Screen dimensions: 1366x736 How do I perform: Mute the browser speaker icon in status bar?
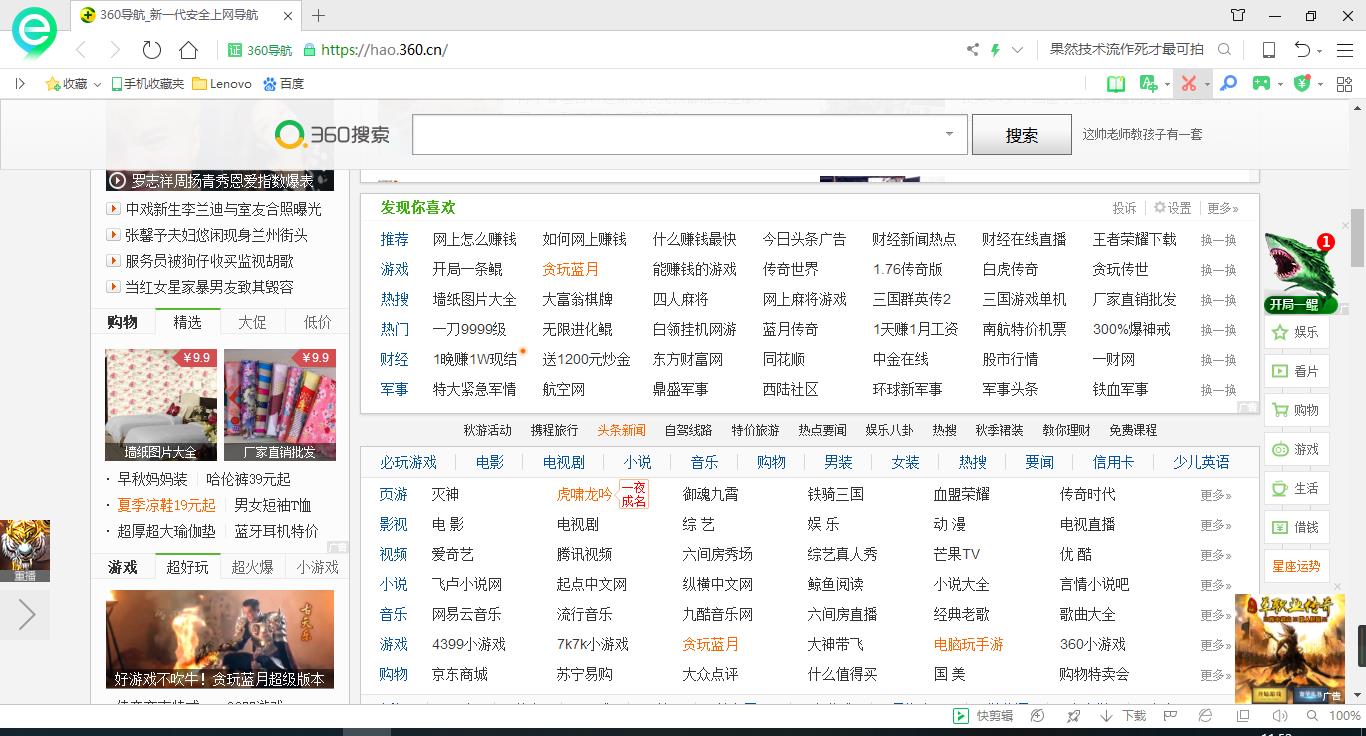1282,715
